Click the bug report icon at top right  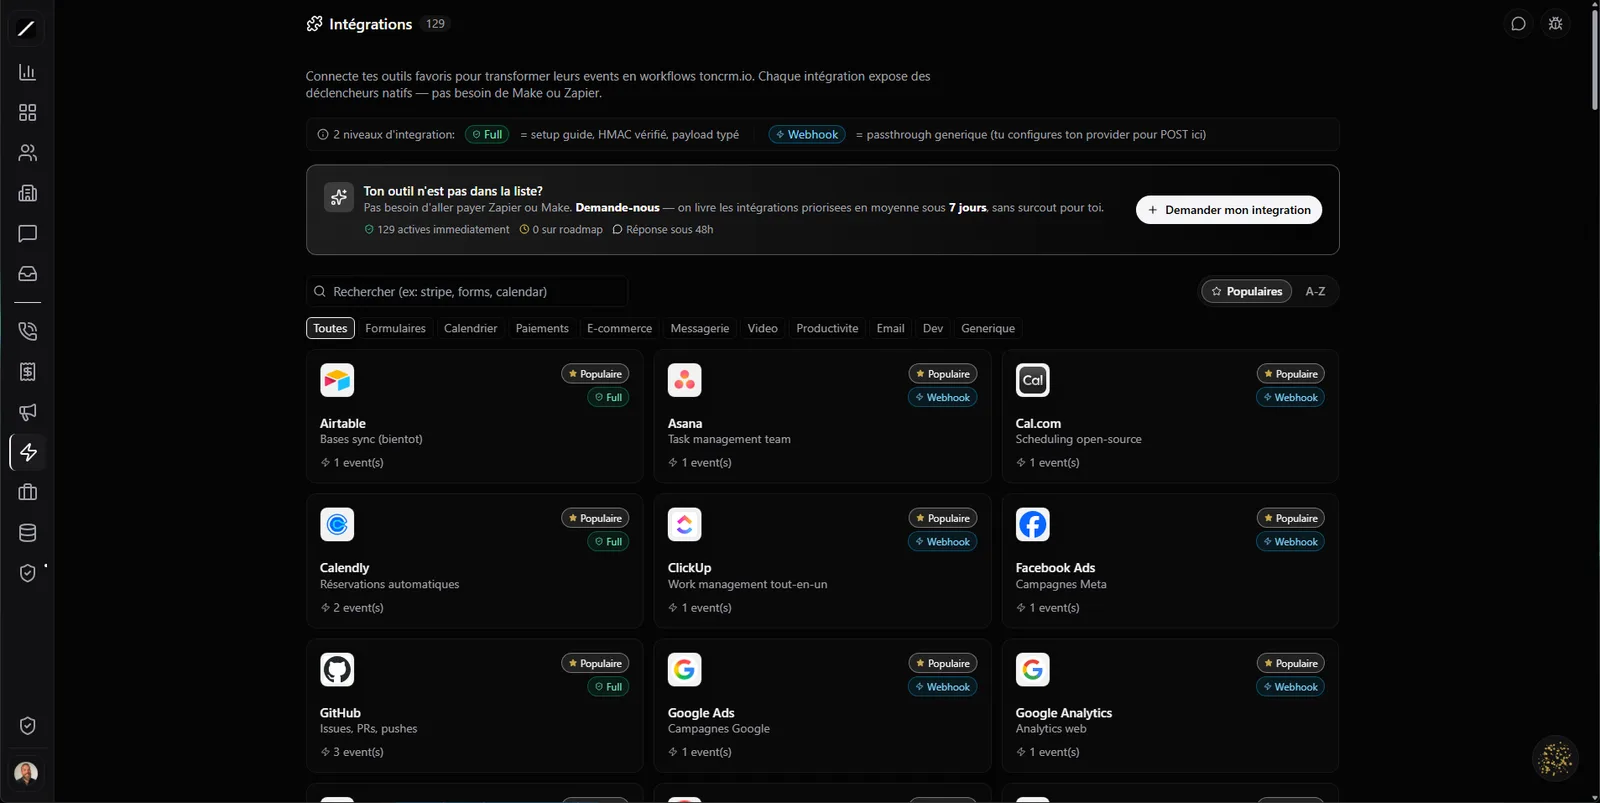[1555, 24]
